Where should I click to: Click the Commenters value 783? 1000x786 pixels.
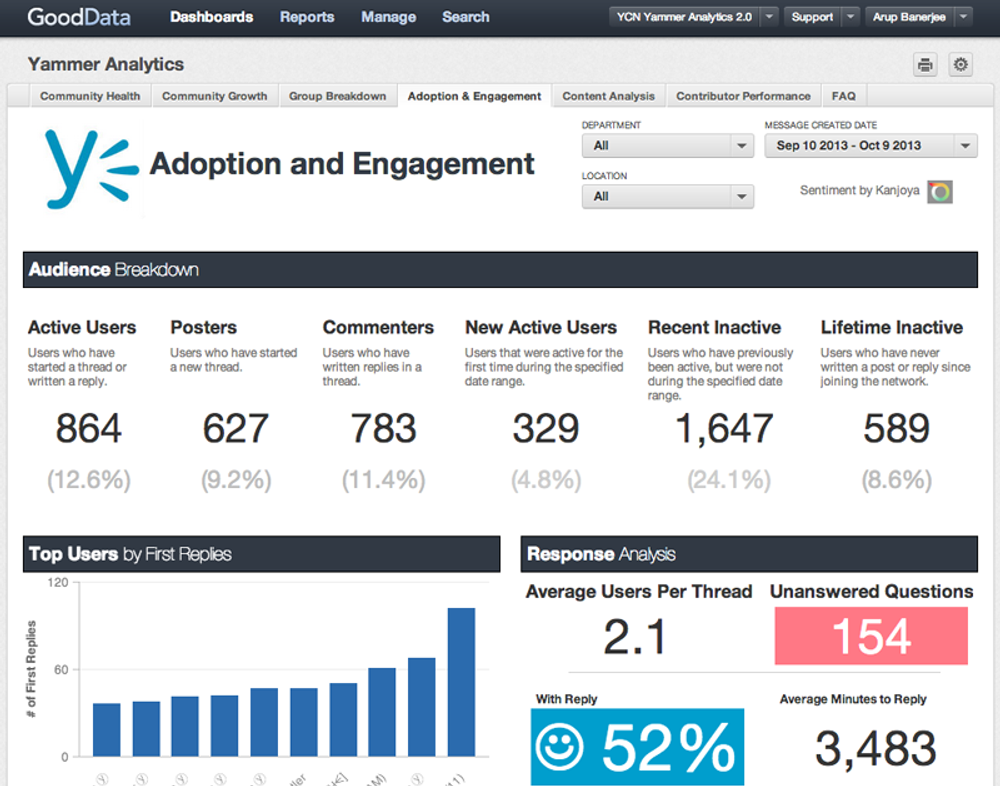pos(383,428)
